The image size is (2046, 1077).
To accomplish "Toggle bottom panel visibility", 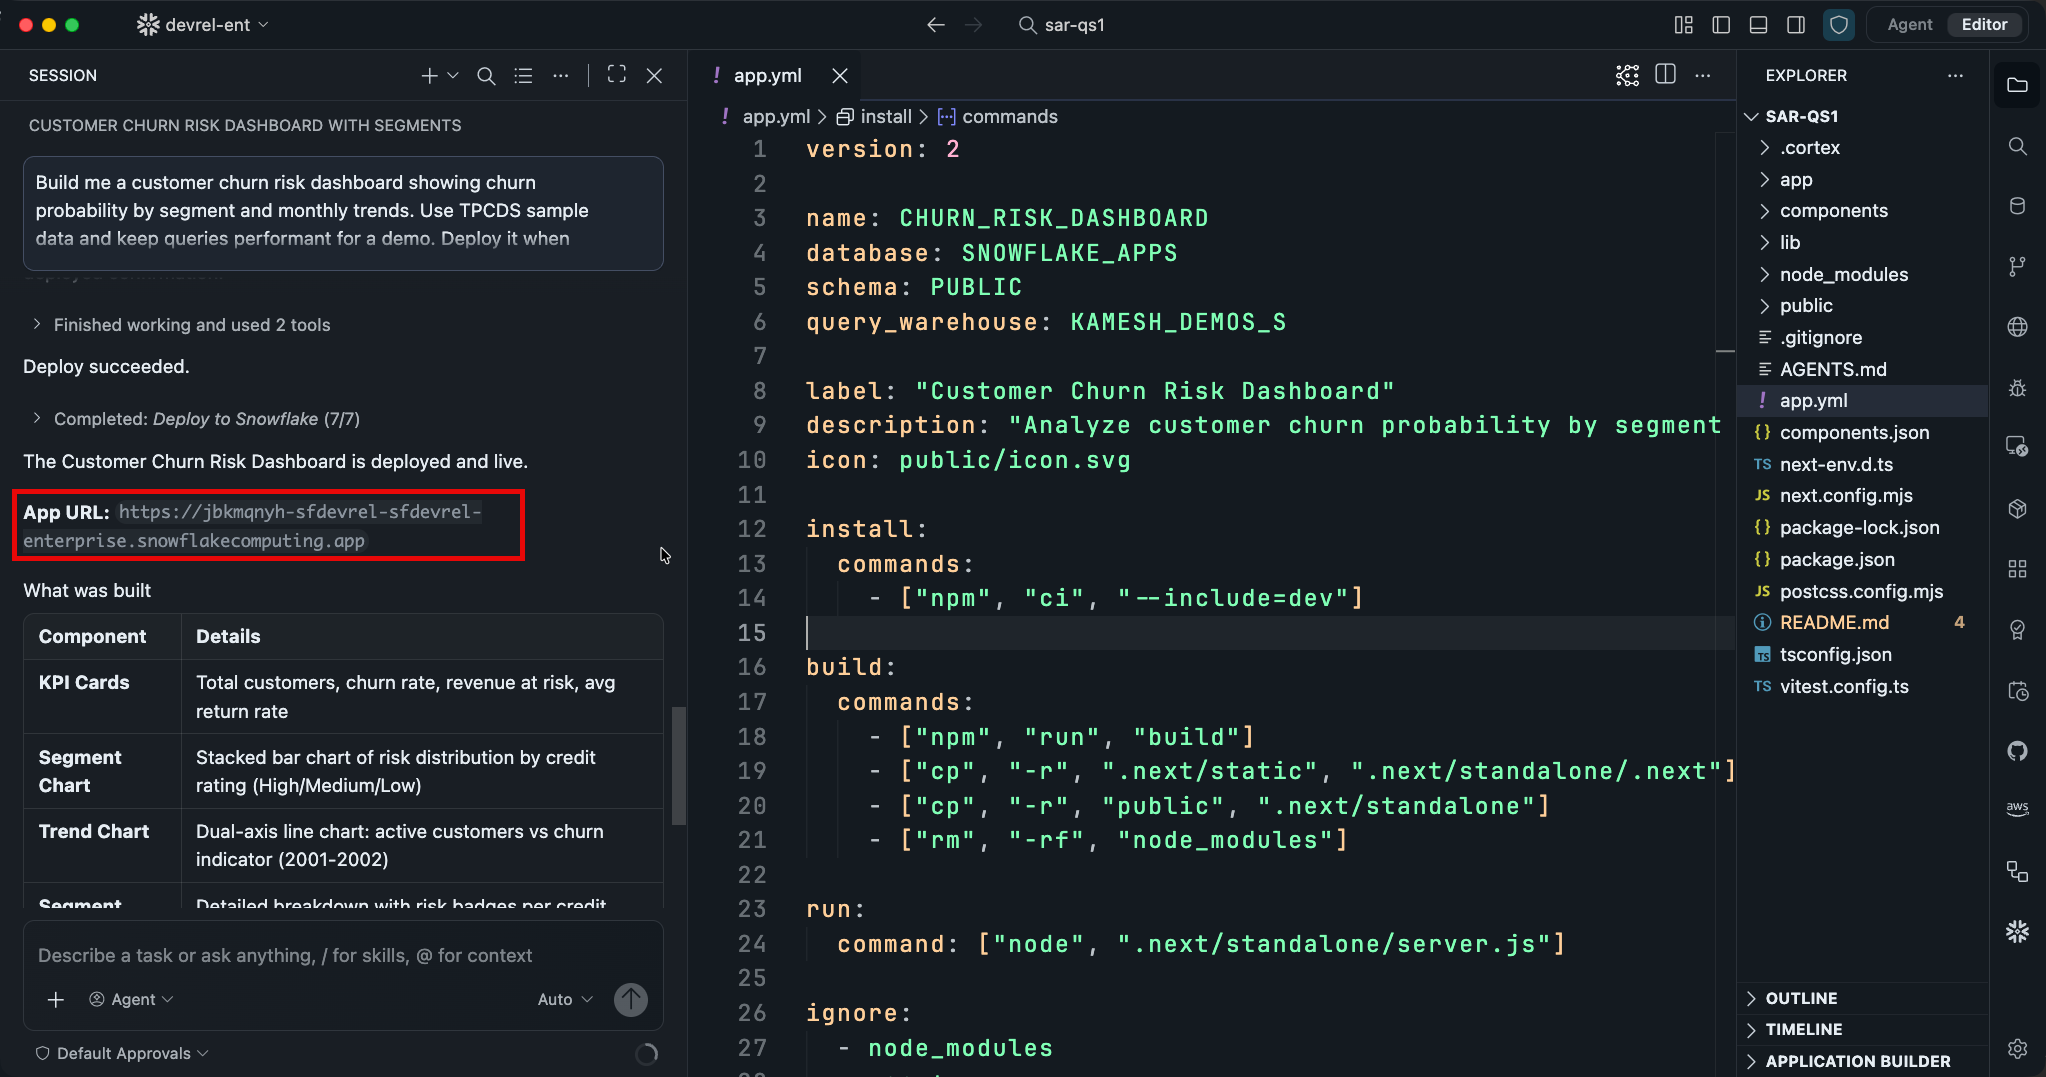I will 1758,25.
